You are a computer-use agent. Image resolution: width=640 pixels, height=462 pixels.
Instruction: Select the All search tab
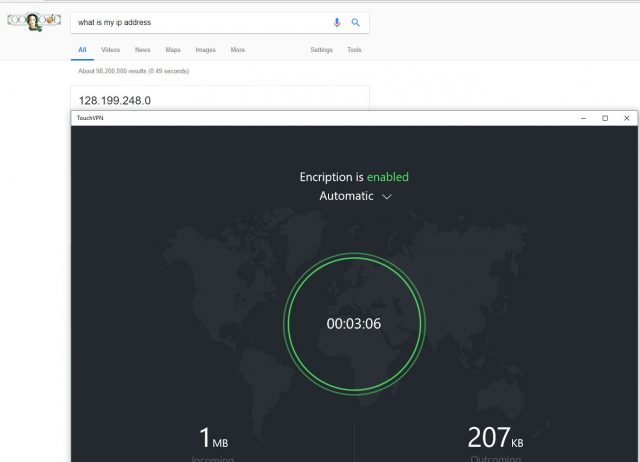(x=82, y=50)
